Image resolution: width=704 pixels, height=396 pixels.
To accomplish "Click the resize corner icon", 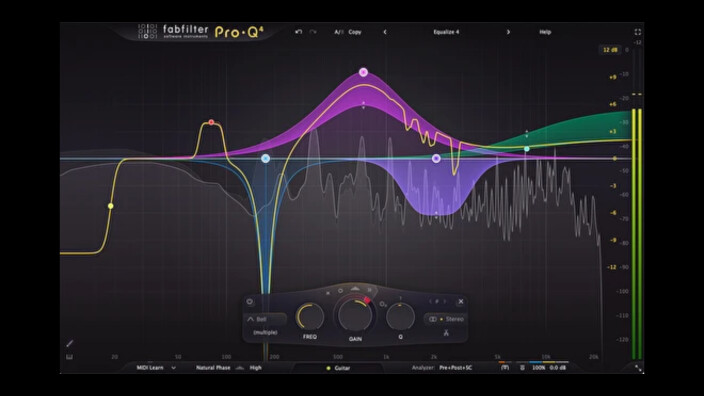I will click(638, 368).
